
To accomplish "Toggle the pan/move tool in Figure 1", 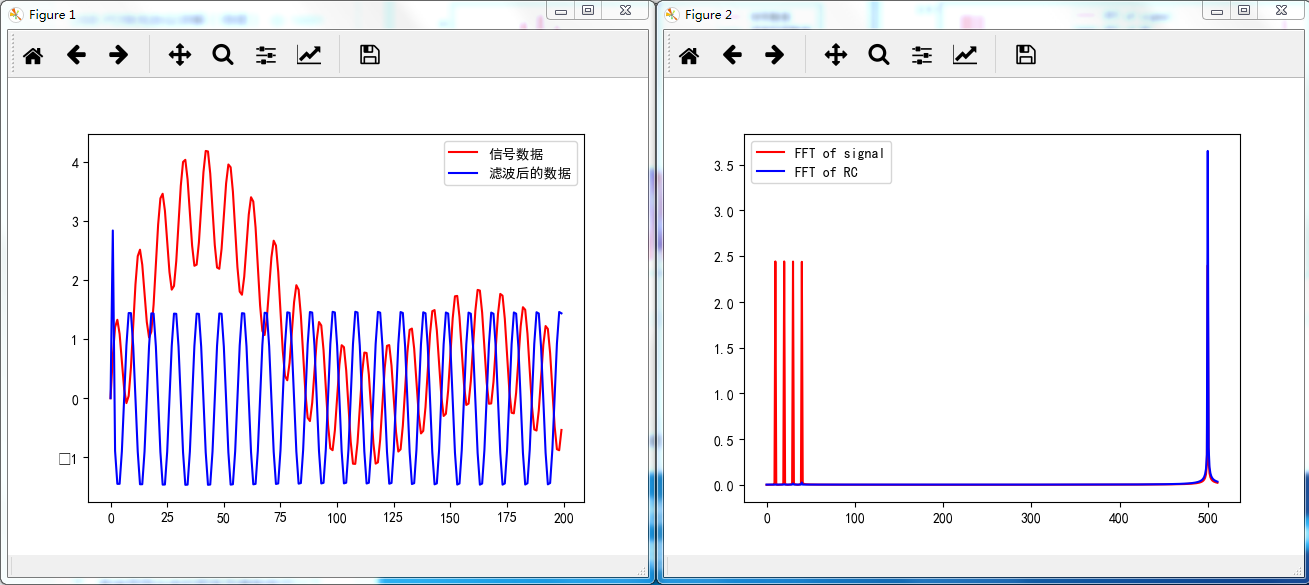I will coord(179,55).
